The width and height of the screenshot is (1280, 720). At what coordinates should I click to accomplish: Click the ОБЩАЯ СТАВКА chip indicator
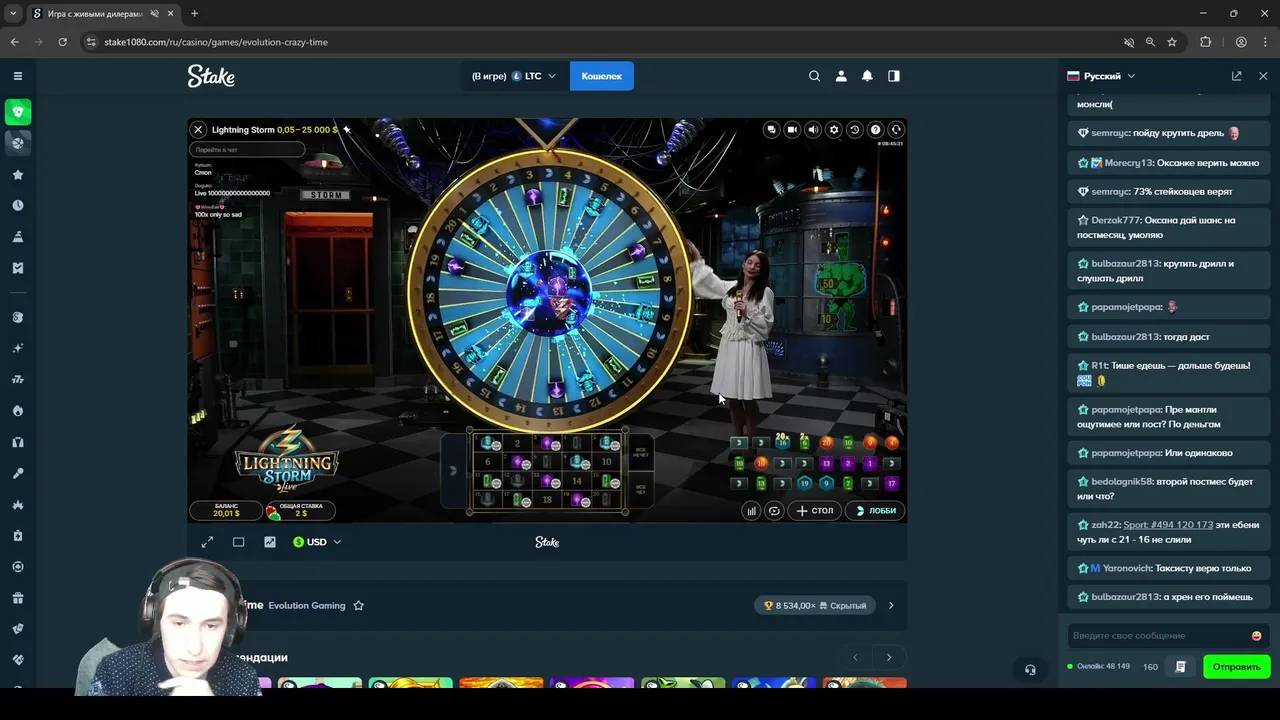point(300,509)
